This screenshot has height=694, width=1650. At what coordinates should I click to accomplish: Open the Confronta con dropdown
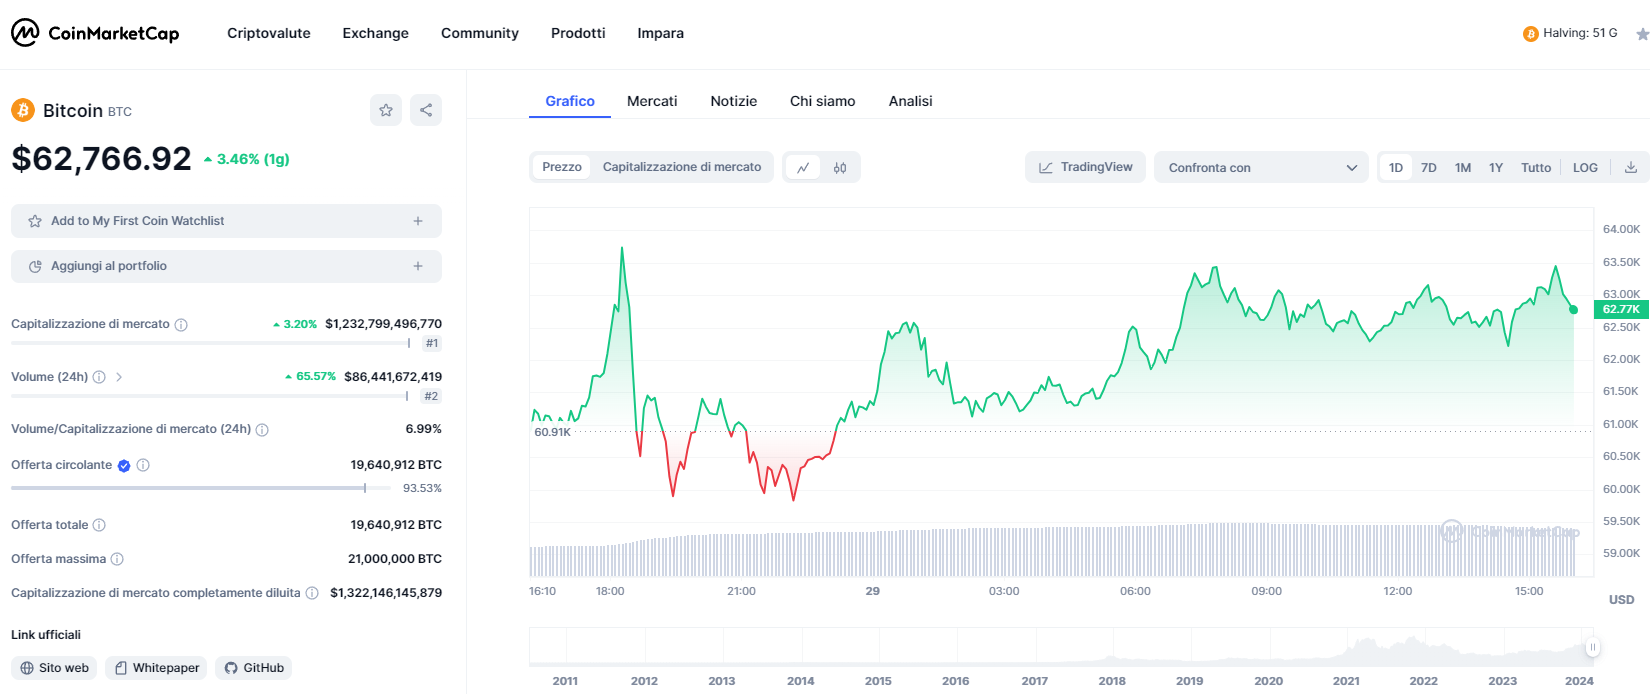[x=1261, y=168]
